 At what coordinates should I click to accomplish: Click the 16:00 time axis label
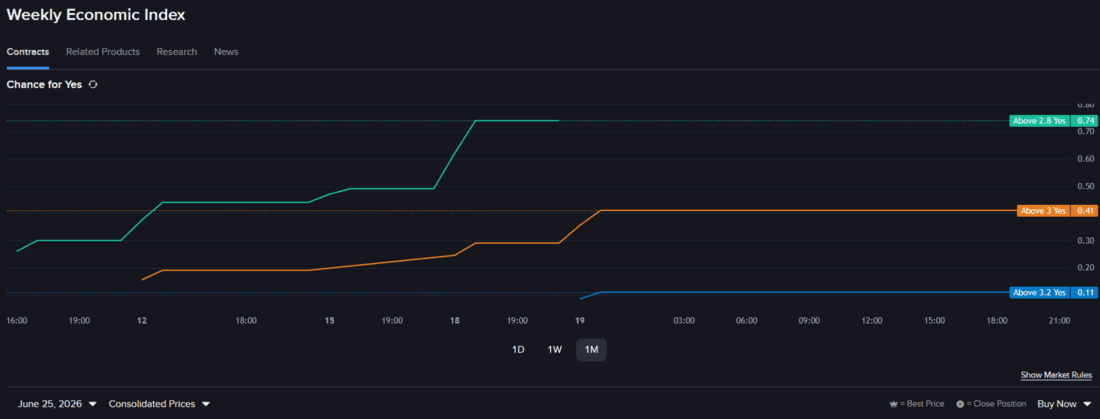pos(17,321)
